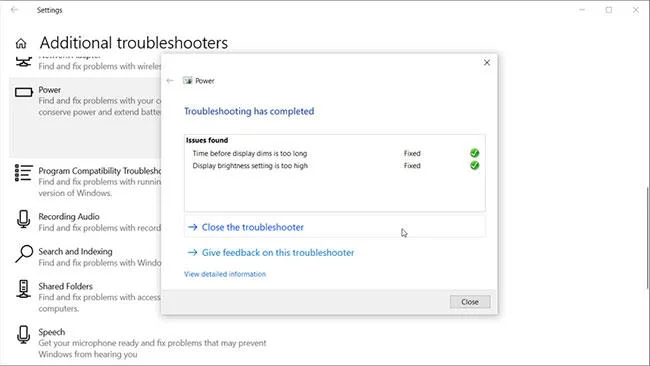Click the 'Issues found' header
The width and height of the screenshot is (650, 366).
click(207, 140)
